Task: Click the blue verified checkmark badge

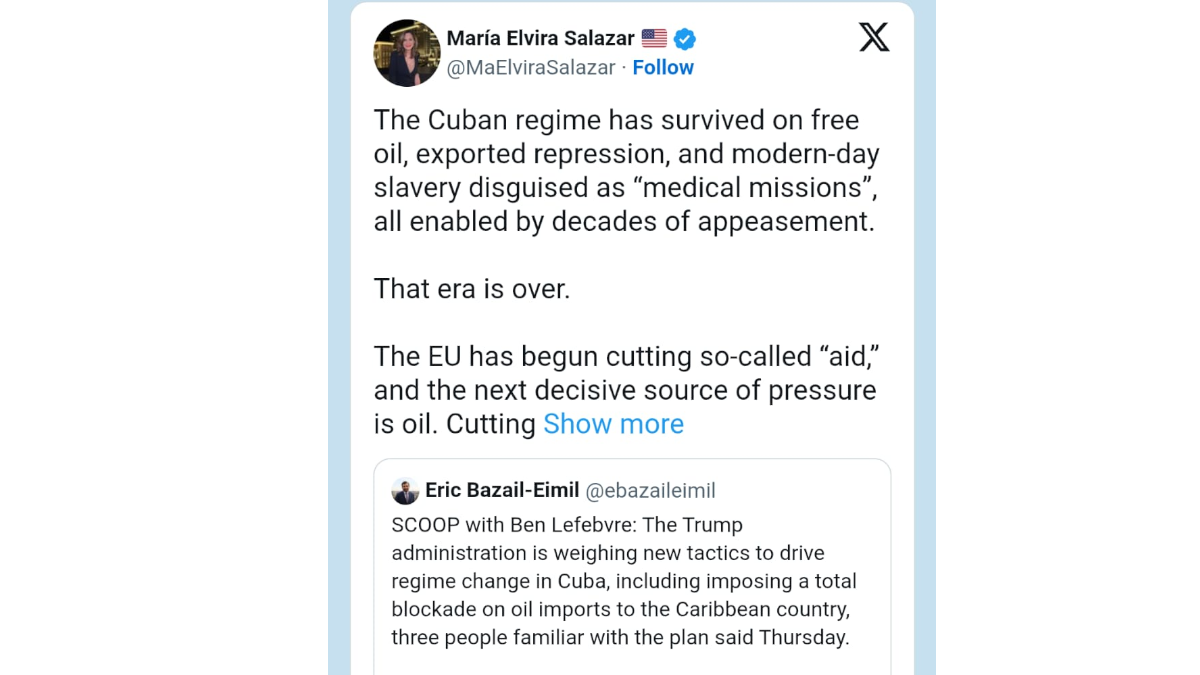Action: (x=685, y=39)
